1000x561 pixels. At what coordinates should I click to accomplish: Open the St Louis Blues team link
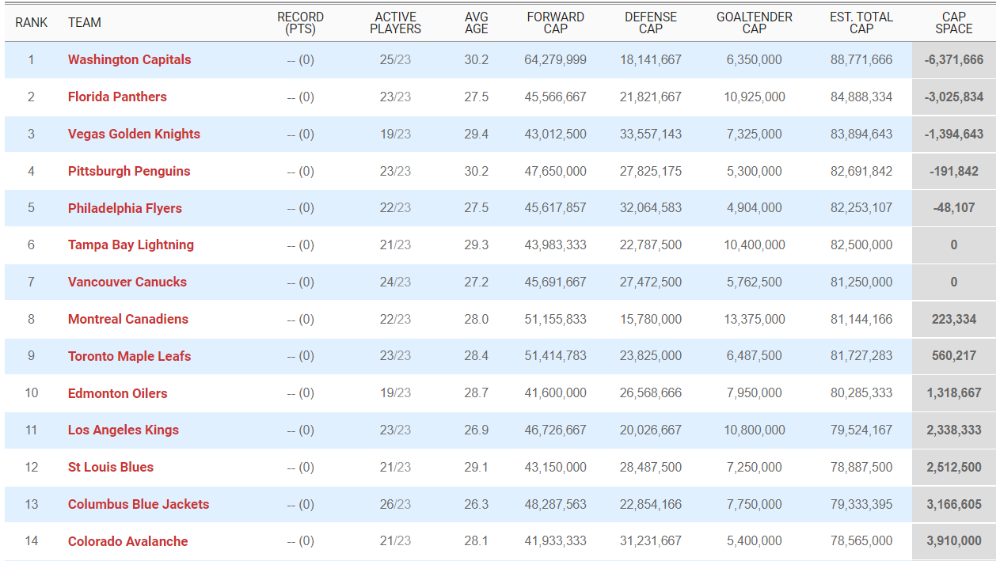tap(111, 467)
